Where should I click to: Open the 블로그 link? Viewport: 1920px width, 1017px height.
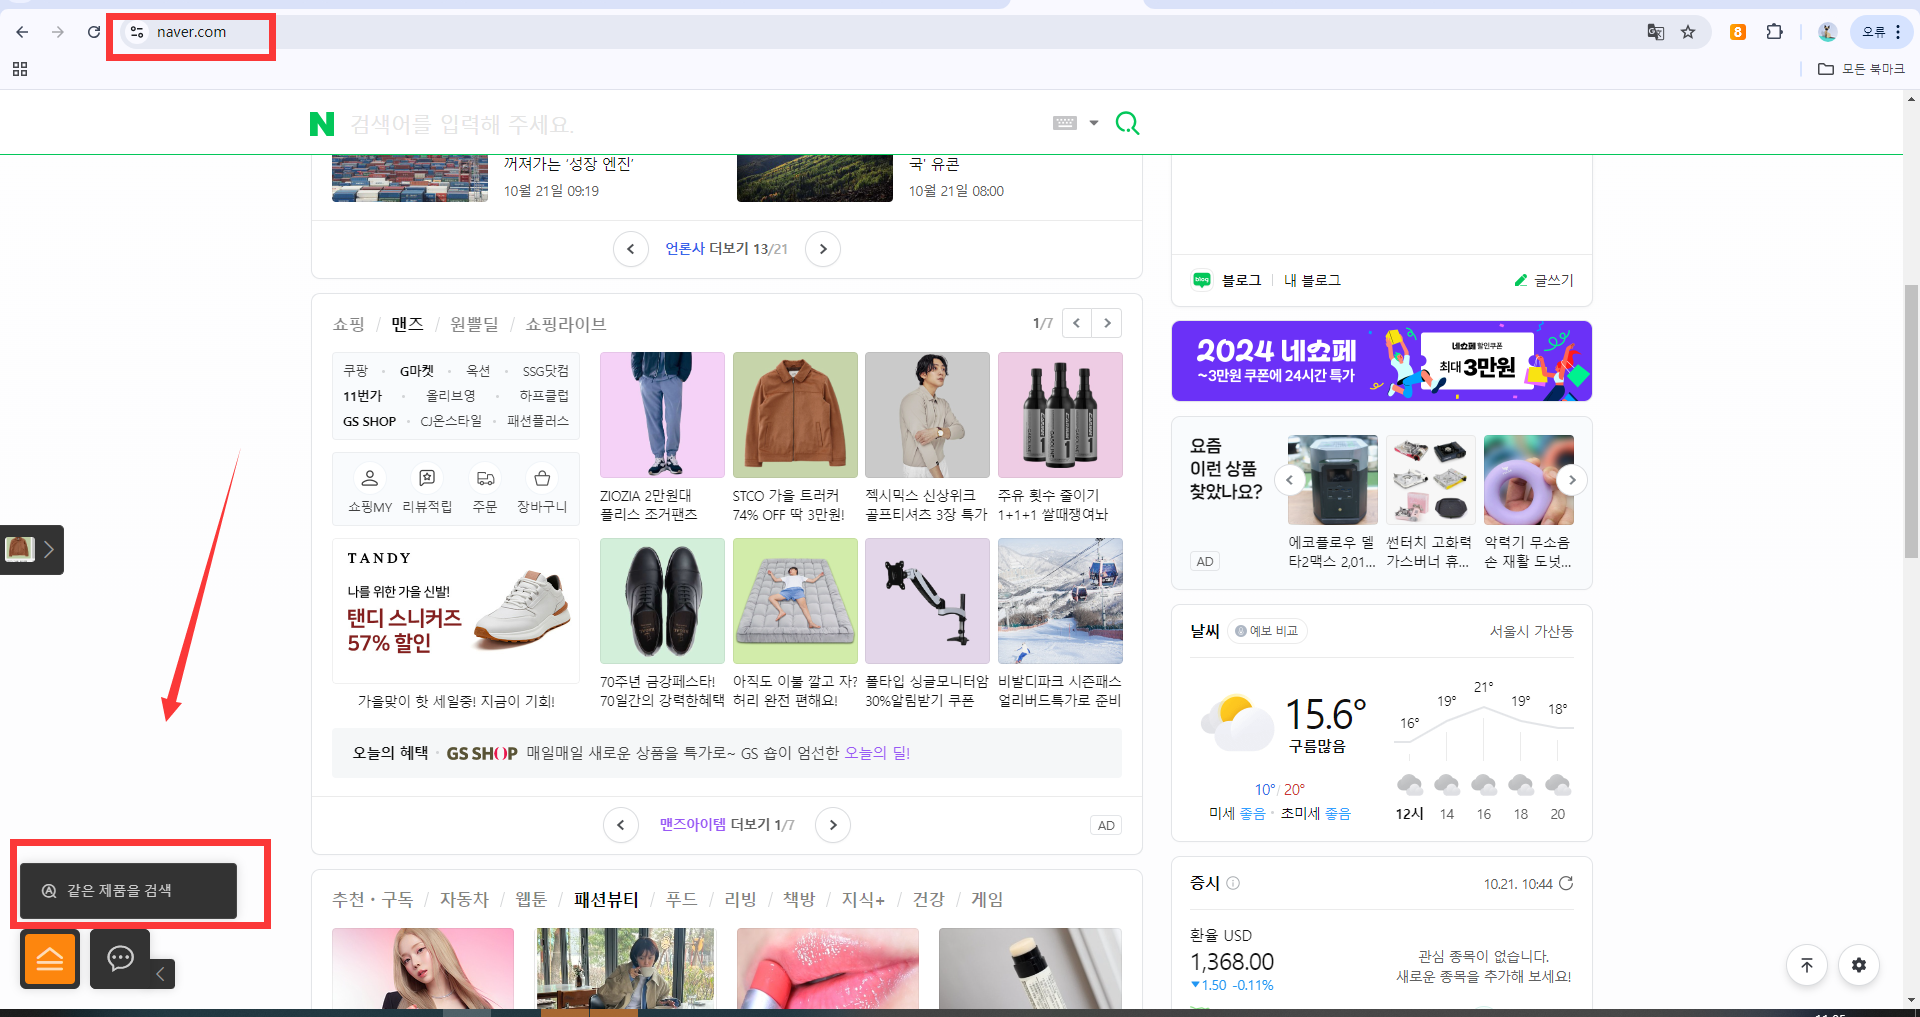1241,280
